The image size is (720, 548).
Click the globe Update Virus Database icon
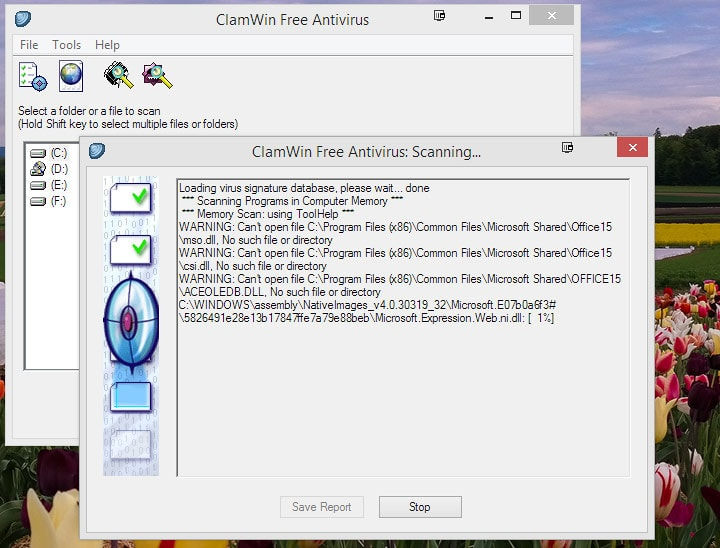coord(71,76)
